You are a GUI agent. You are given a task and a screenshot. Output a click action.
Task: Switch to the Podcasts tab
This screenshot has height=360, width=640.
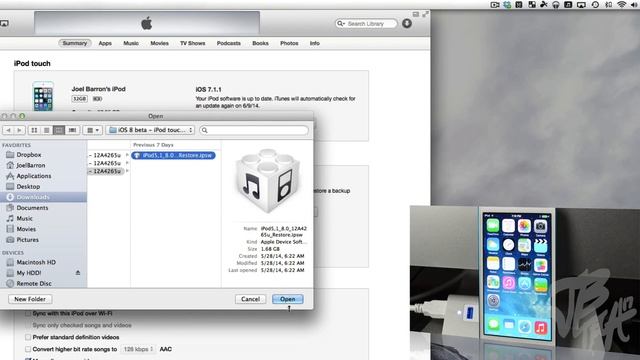click(x=229, y=43)
